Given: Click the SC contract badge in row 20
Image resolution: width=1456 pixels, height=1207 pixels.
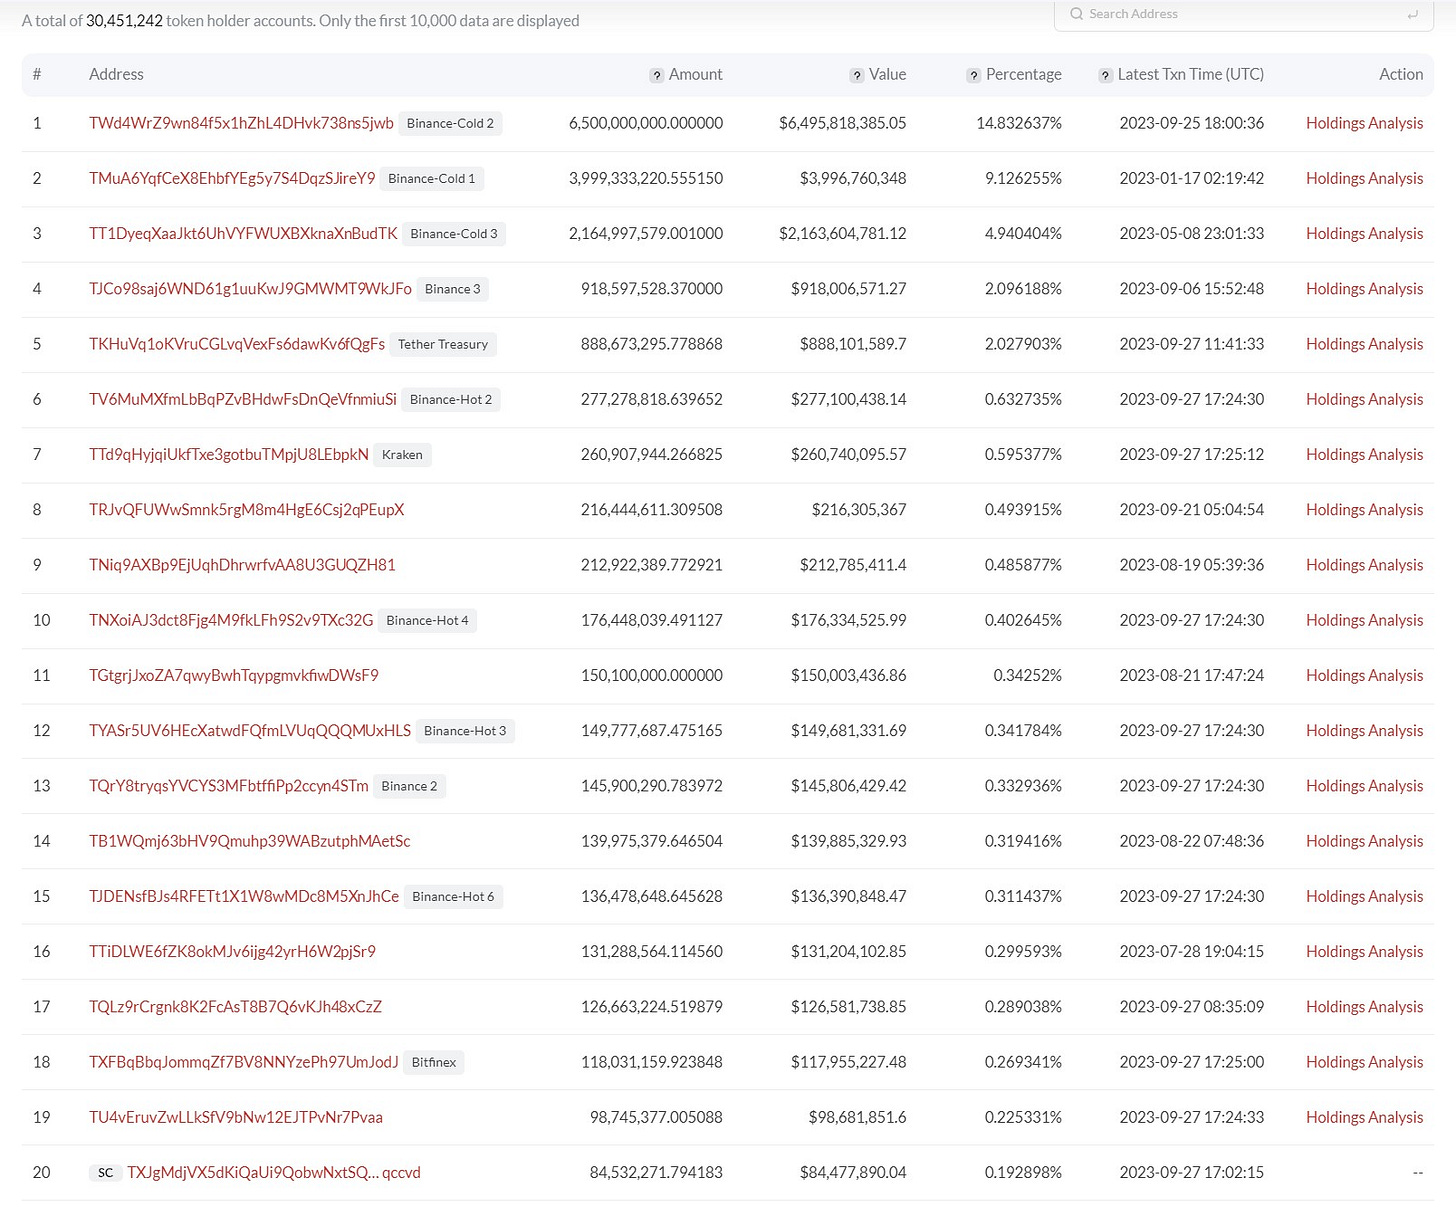Looking at the screenshot, I should tap(105, 1173).
